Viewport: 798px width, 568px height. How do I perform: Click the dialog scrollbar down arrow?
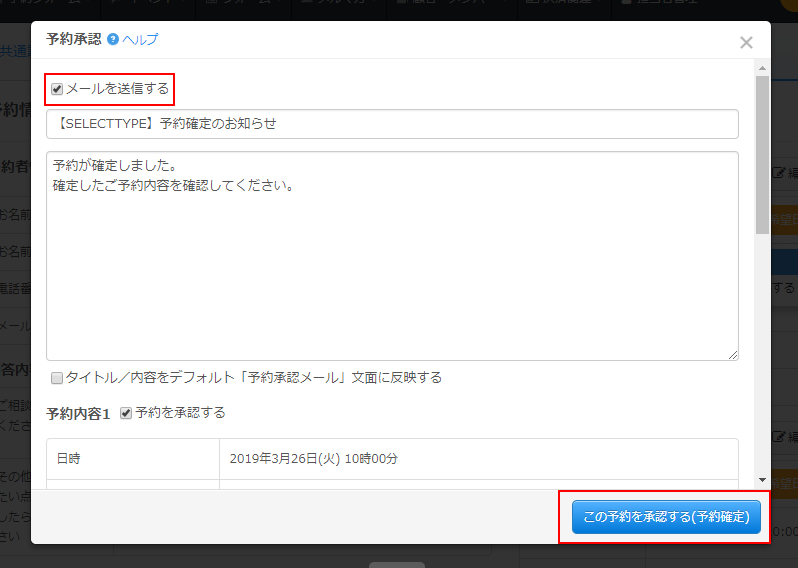pos(762,479)
